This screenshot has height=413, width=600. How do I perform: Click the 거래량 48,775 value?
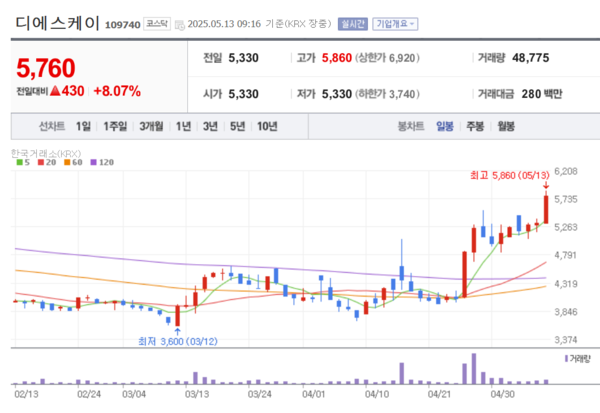pyautogui.click(x=531, y=58)
